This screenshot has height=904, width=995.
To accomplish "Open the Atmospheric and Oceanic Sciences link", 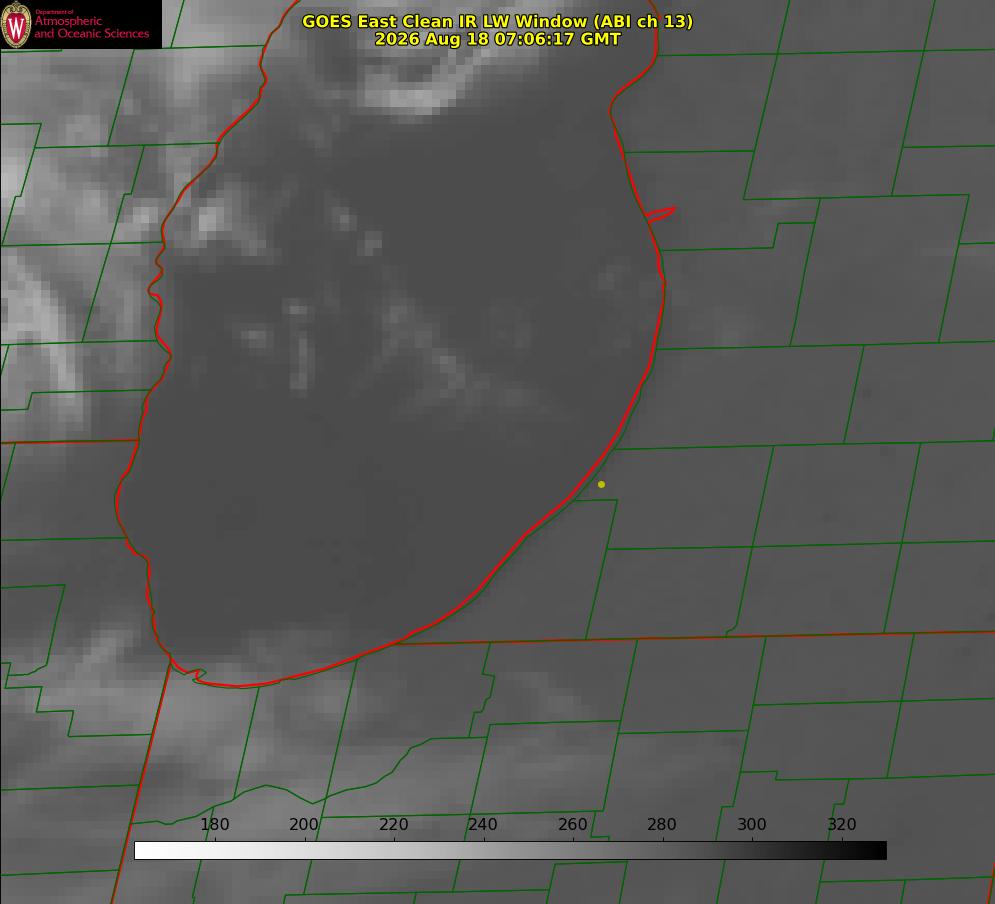I will tap(91, 27).
